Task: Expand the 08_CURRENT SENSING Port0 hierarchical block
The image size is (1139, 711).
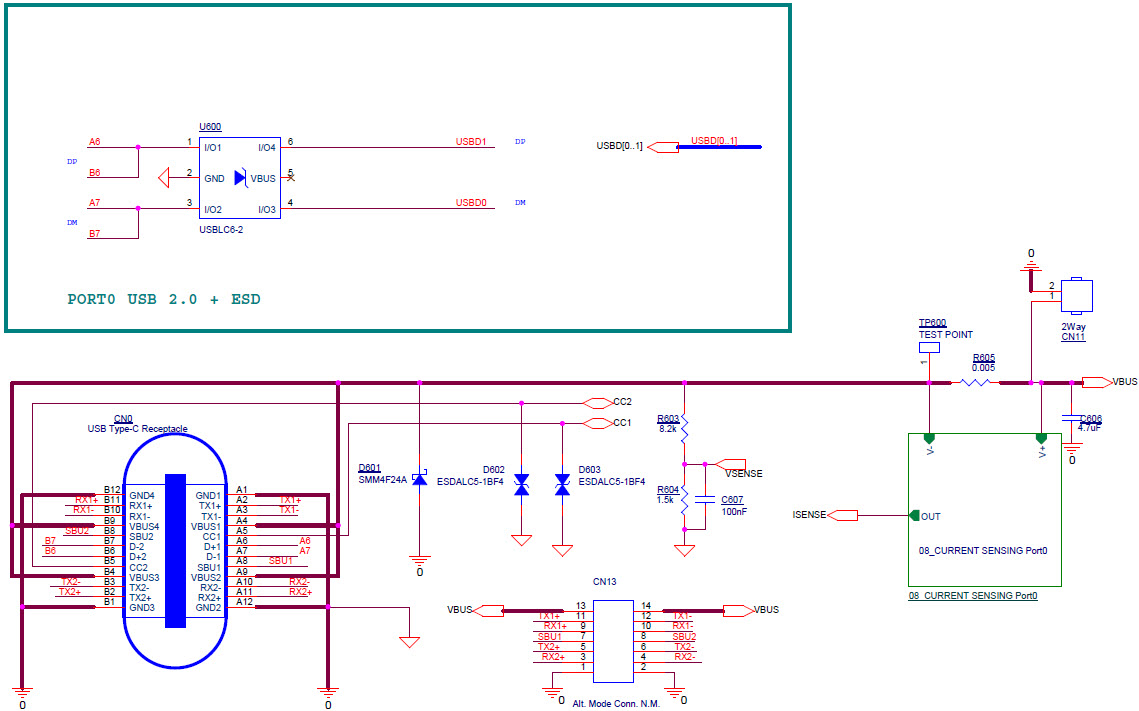Action: (983, 510)
